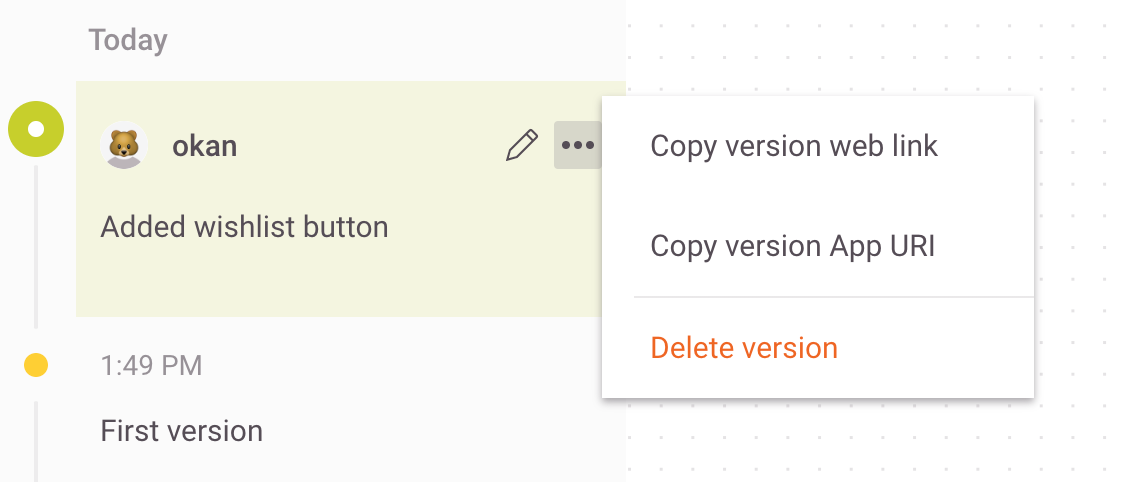Image resolution: width=1122 pixels, height=482 pixels.
Task: Click the Added wishlist button description
Action: pyautogui.click(x=244, y=227)
